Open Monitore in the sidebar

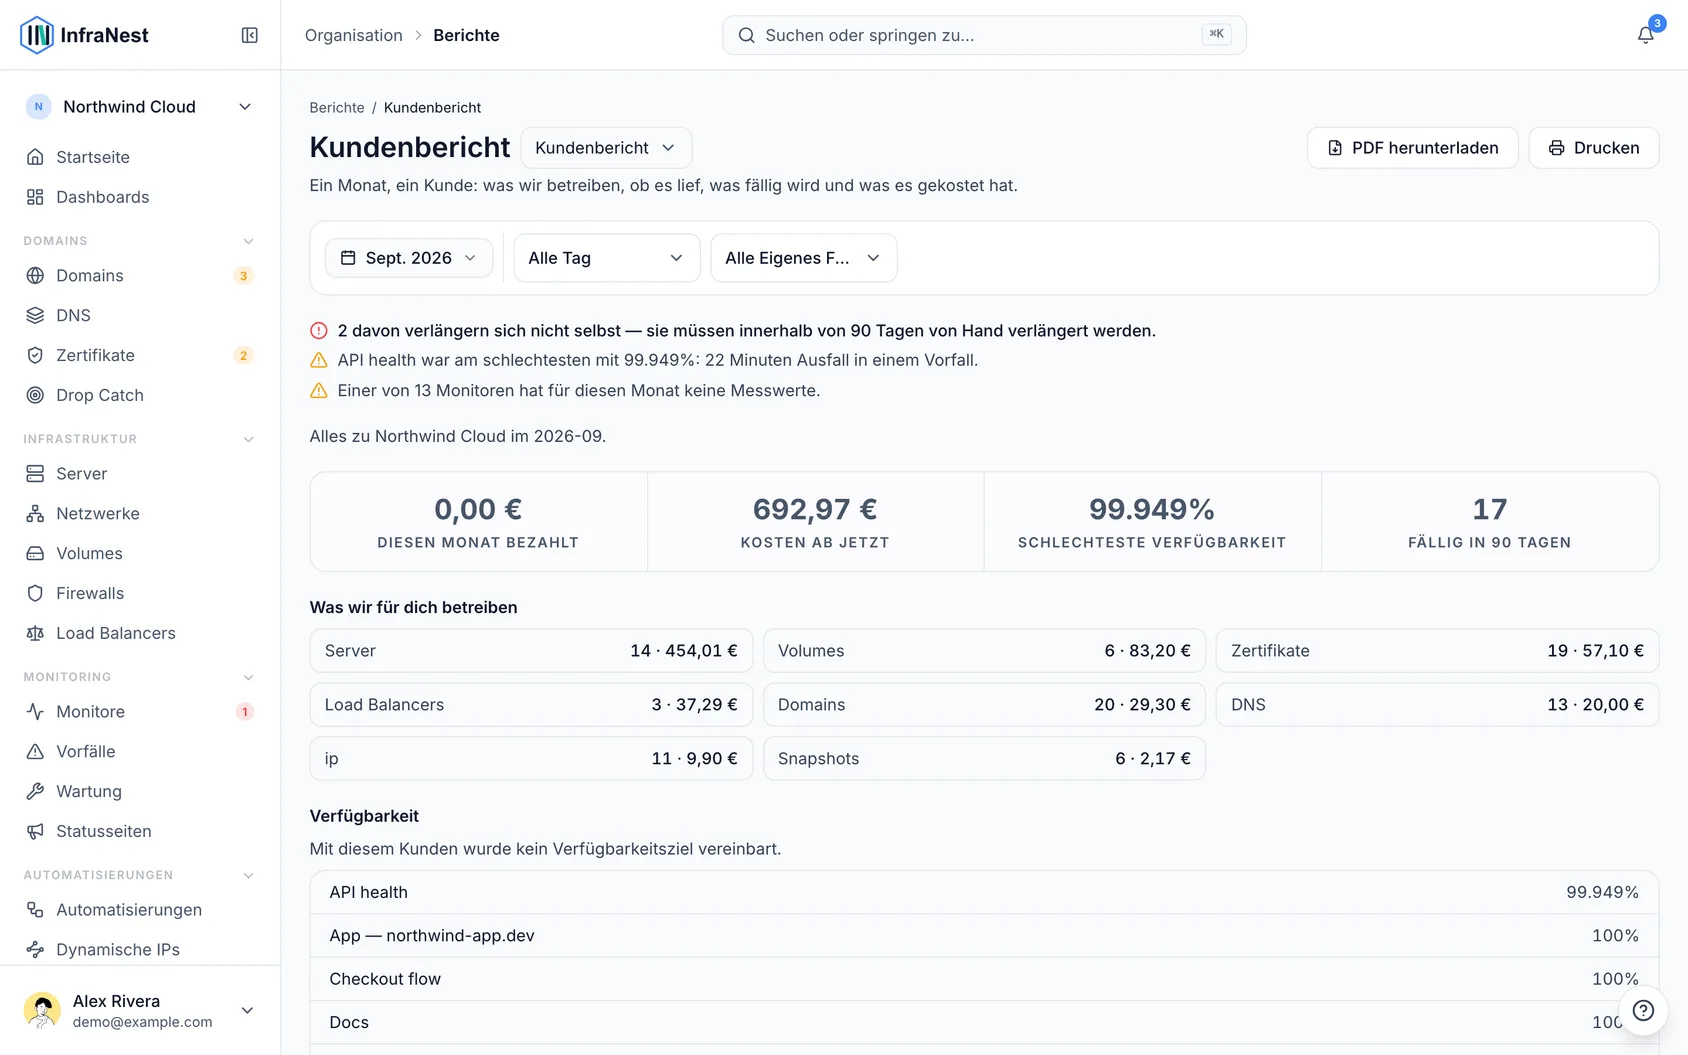pos(140,711)
